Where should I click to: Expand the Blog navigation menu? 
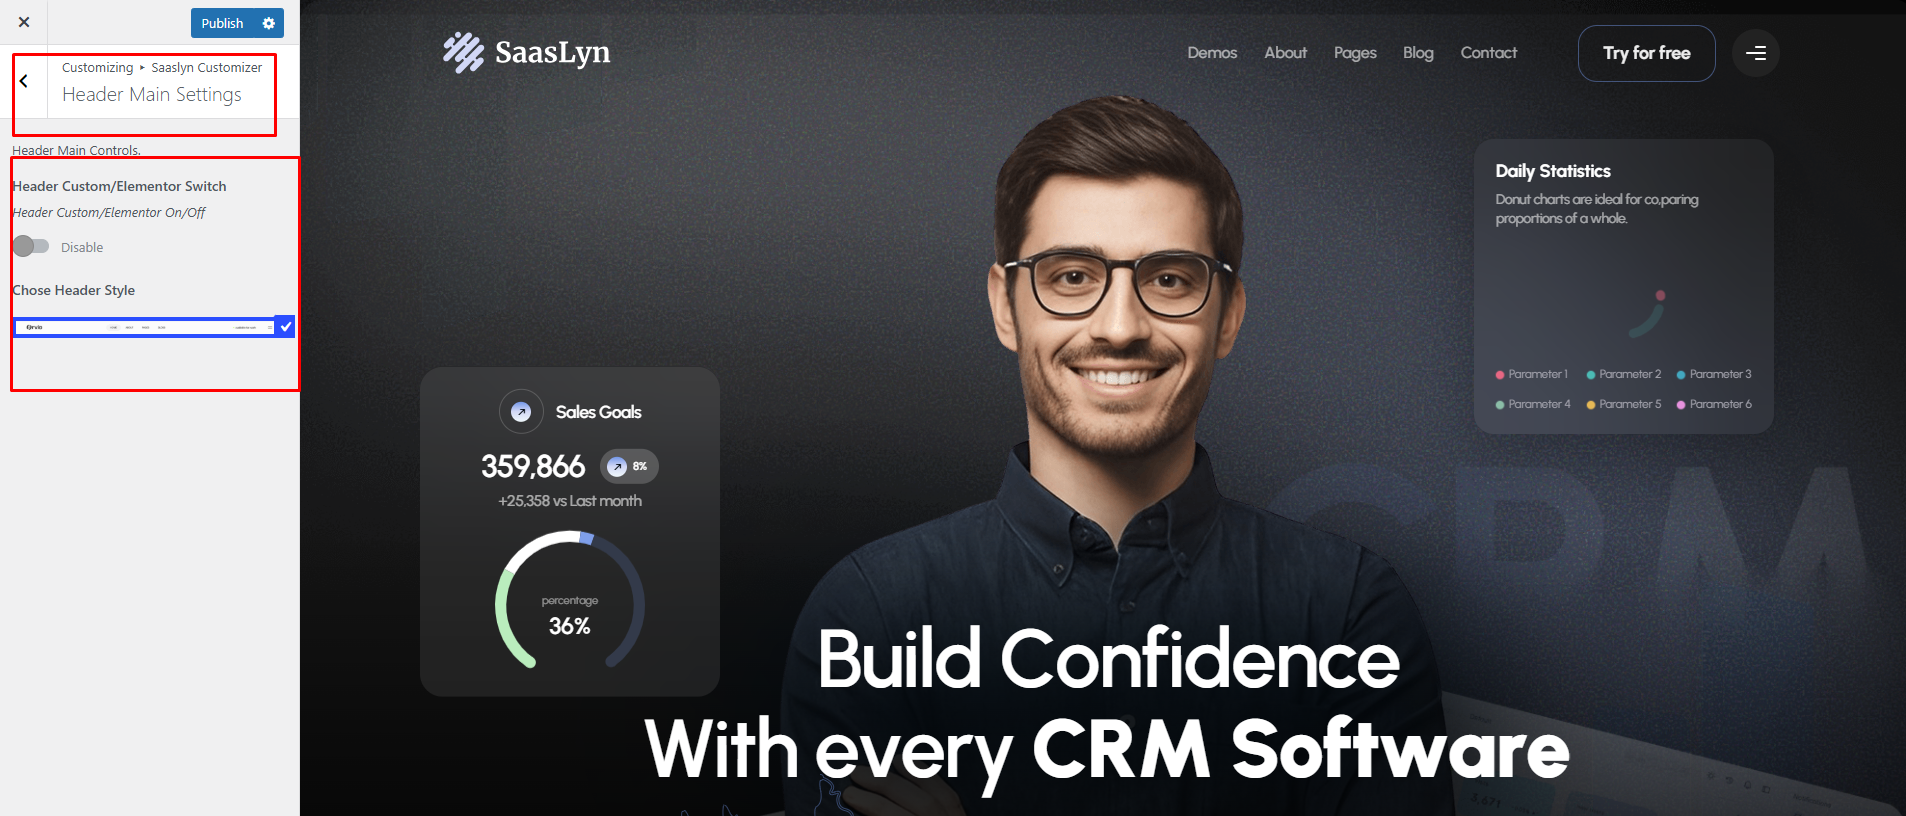(1417, 53)
